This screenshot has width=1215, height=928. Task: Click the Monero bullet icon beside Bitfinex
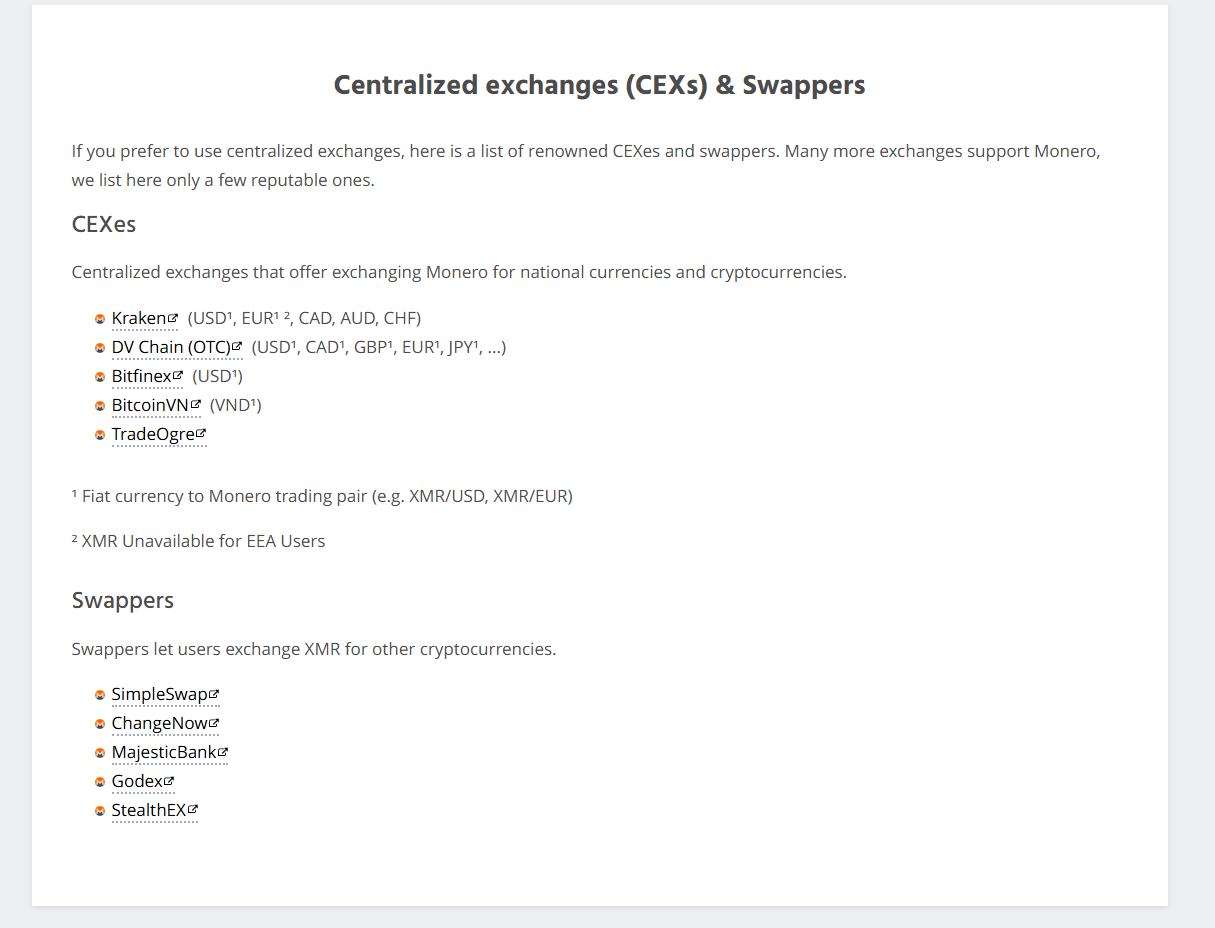100,377
